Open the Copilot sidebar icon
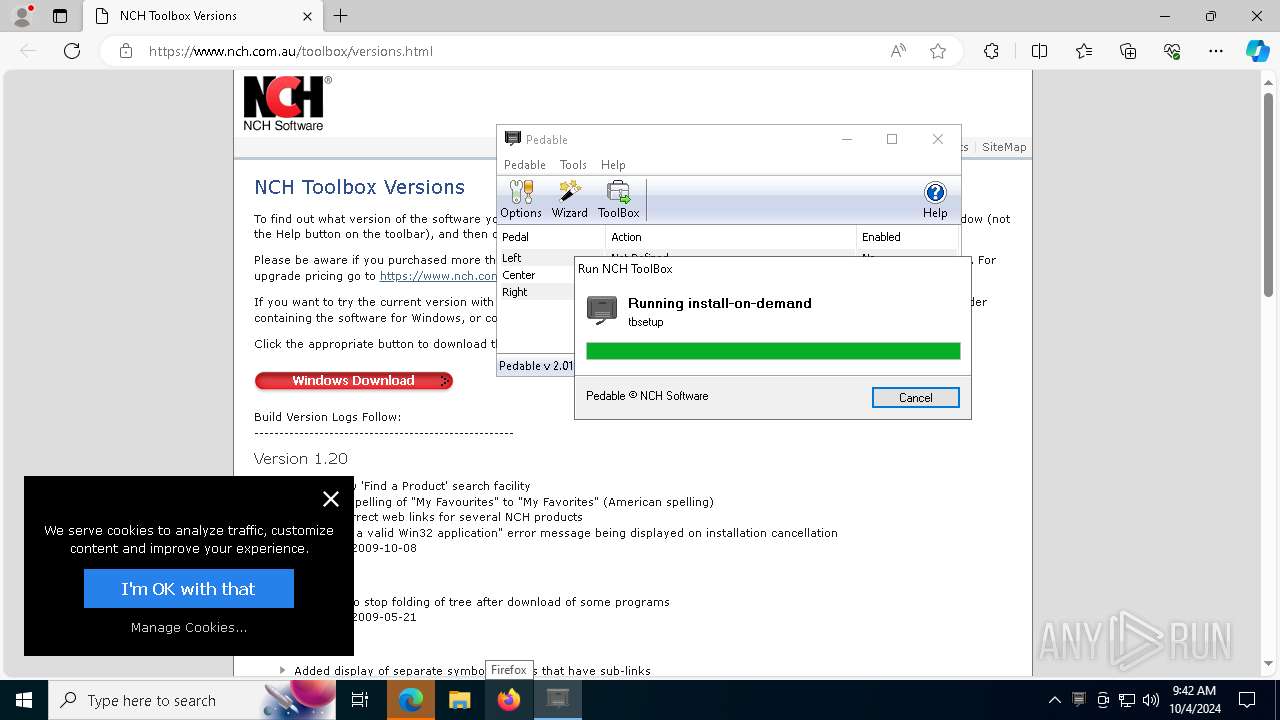The image size is (1280, 720). [1257, 51]
